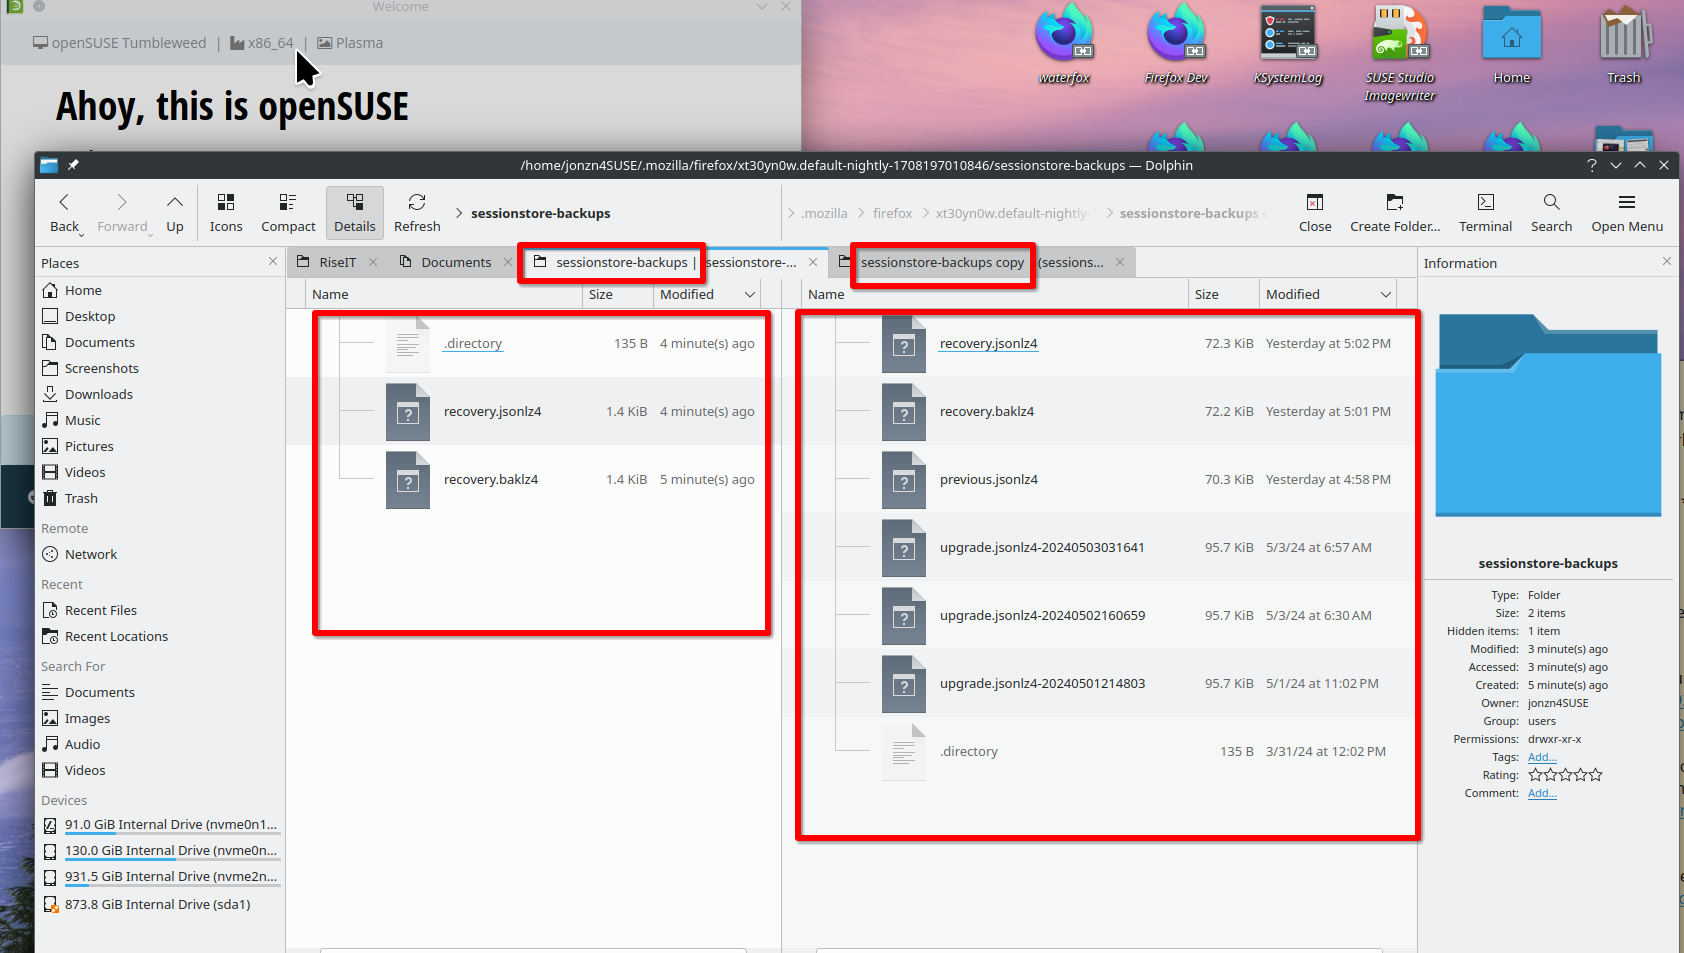1684x953 pixels.
Task: Sort left pane by Modified column
Action: pos(707,294)
